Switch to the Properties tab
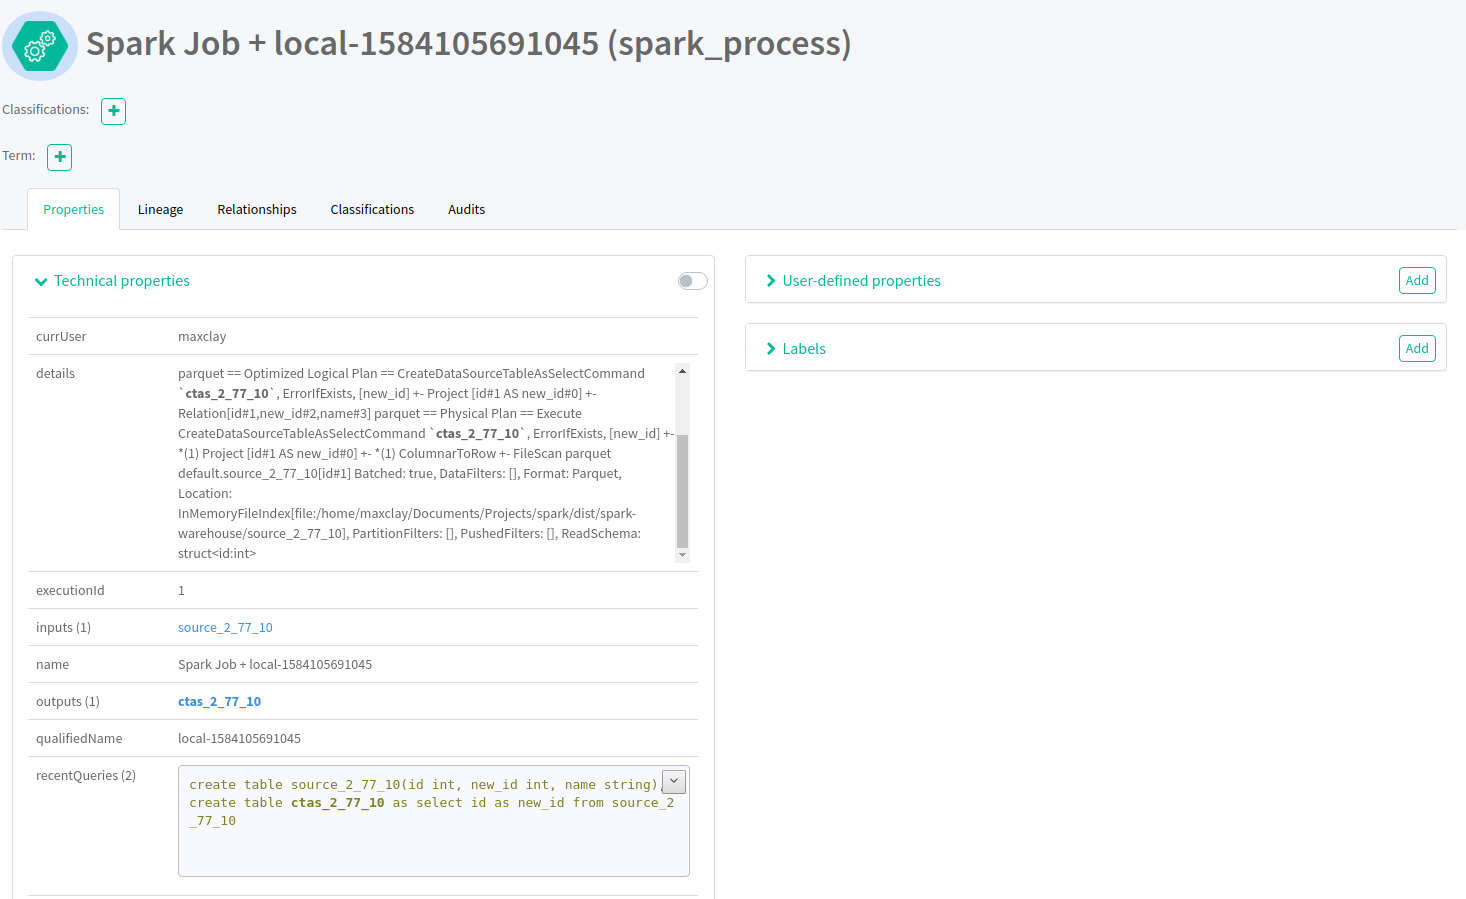Viewport: 1466px width, 899px height. [74, 209]
